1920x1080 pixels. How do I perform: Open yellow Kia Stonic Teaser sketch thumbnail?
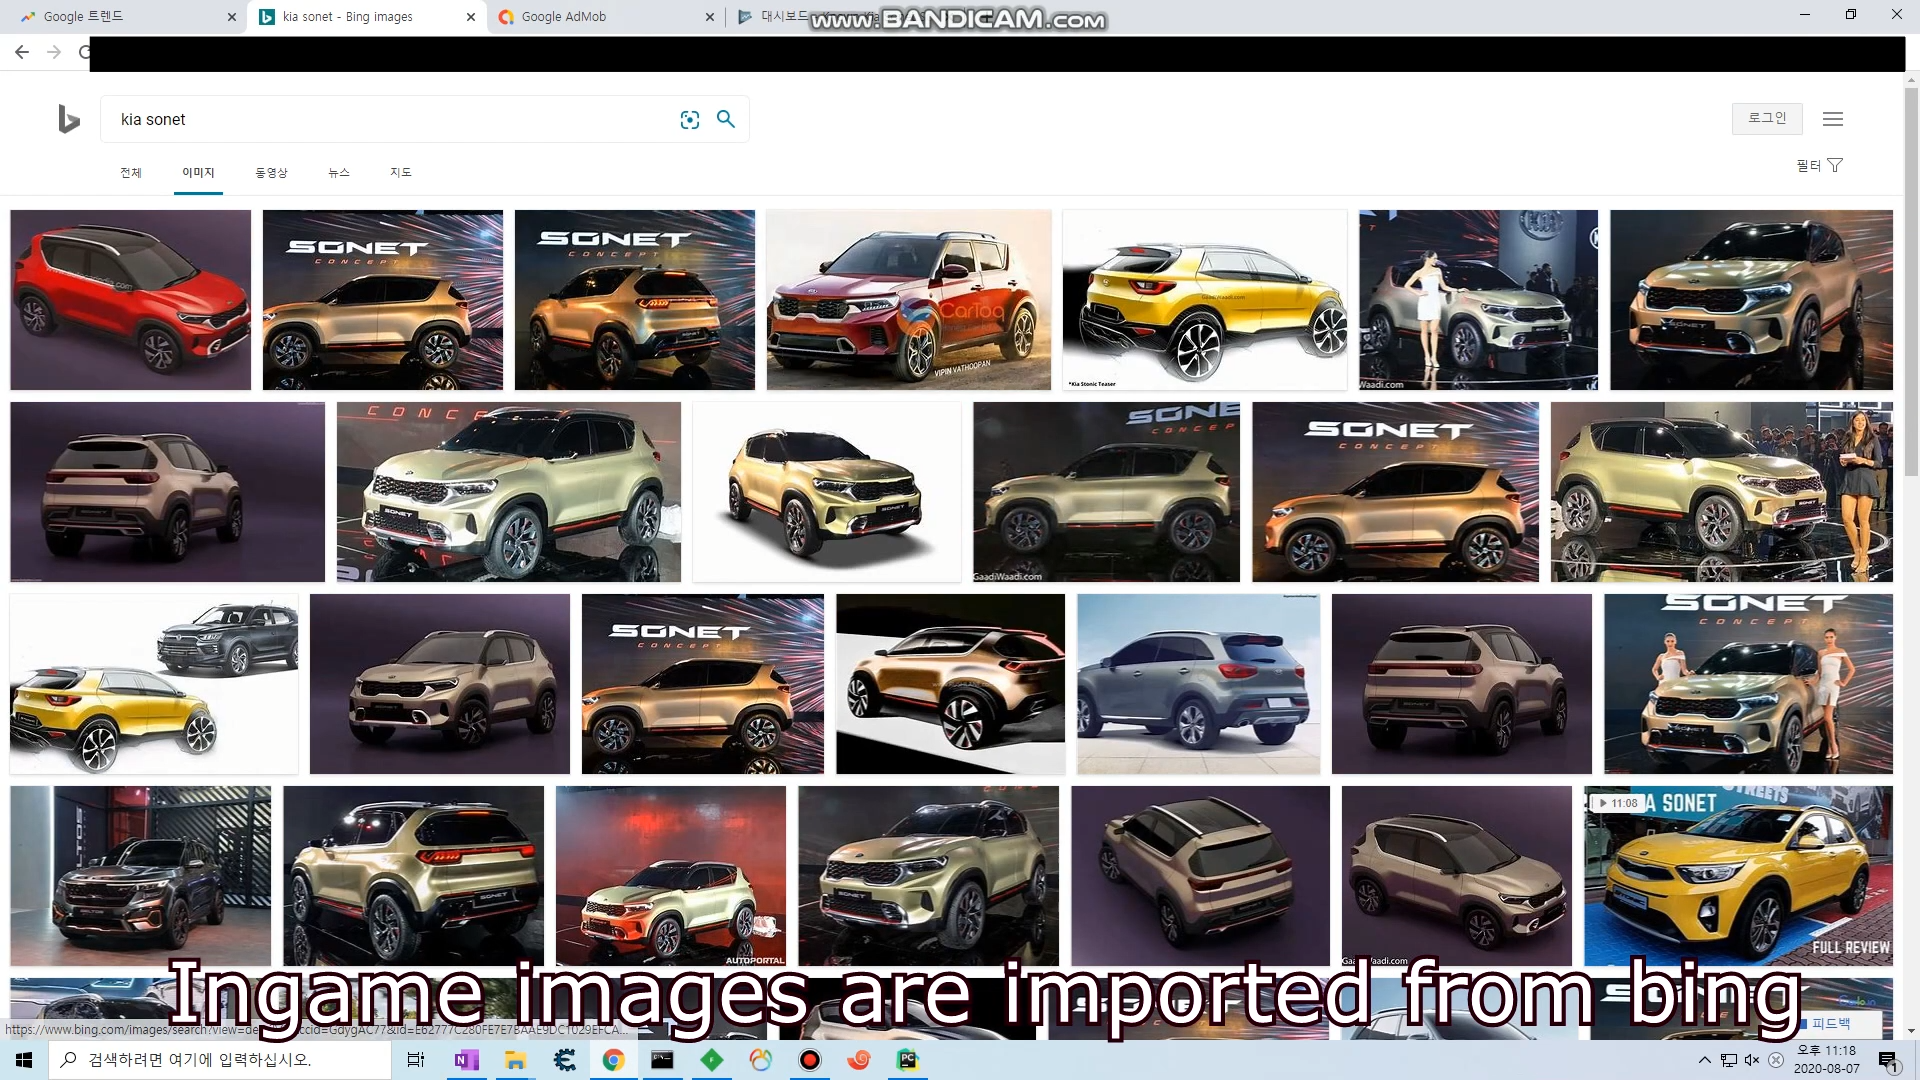(1204, 300)
